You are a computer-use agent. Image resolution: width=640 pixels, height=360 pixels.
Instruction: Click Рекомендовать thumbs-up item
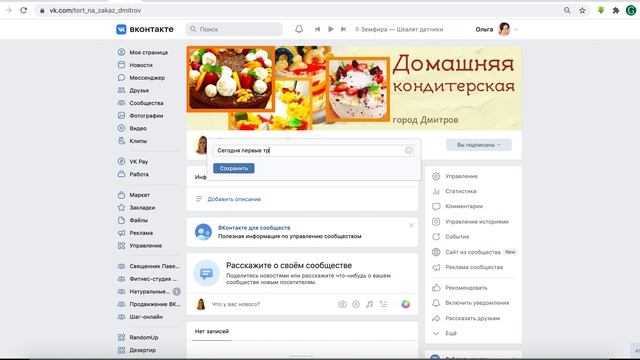466,288
